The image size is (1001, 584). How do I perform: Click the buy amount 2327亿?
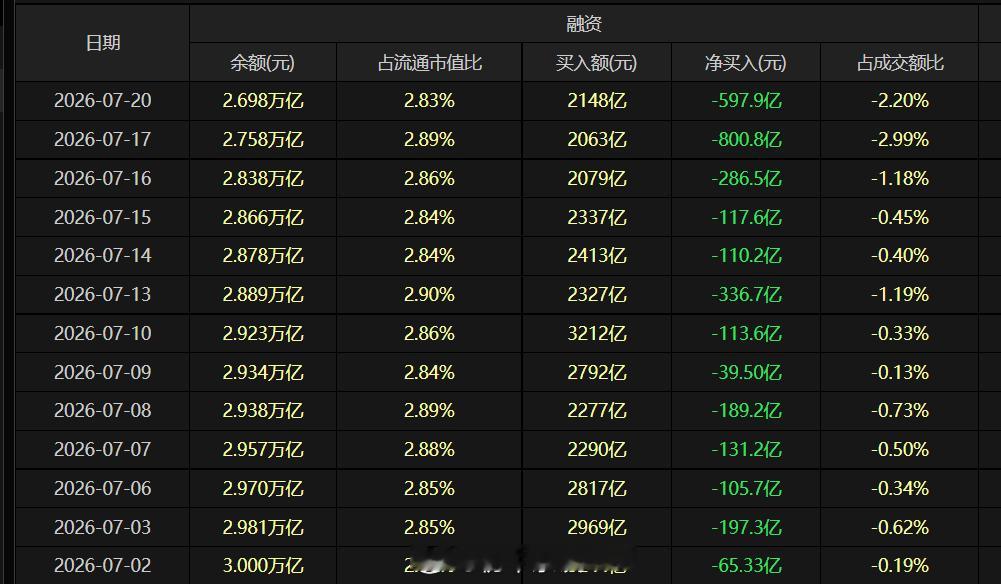click(x=596, y=294)
